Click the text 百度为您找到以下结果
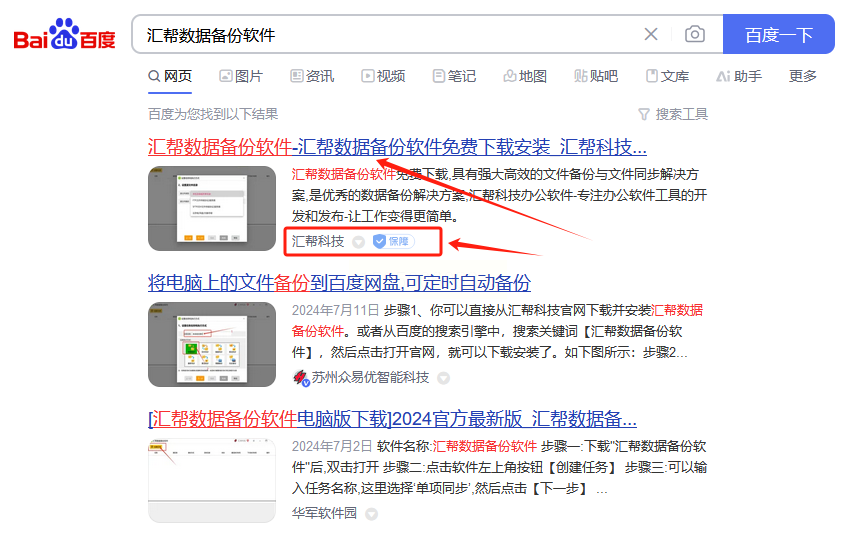 [x=213, y=114]
